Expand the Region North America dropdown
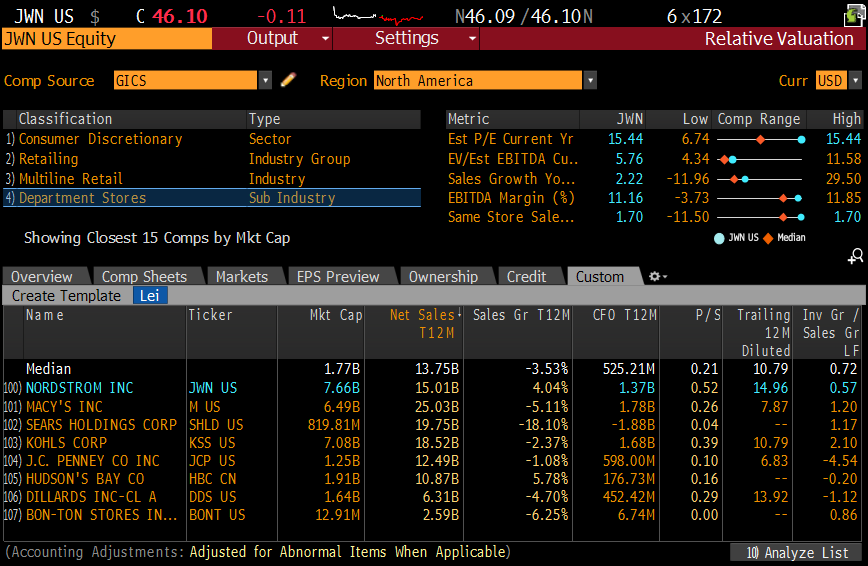 [x=590, y=81]
